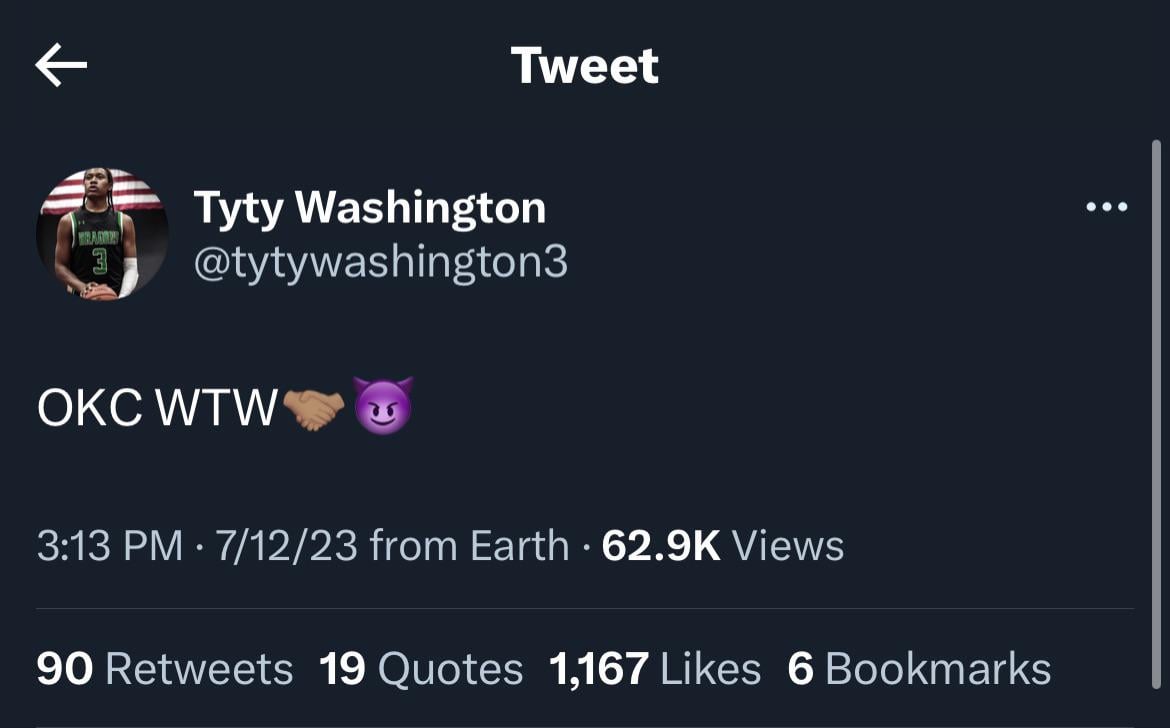Screen dimensions: 1170x728
Task: Open the three-dot more options menu
Action: click(x=1106, y=208)
